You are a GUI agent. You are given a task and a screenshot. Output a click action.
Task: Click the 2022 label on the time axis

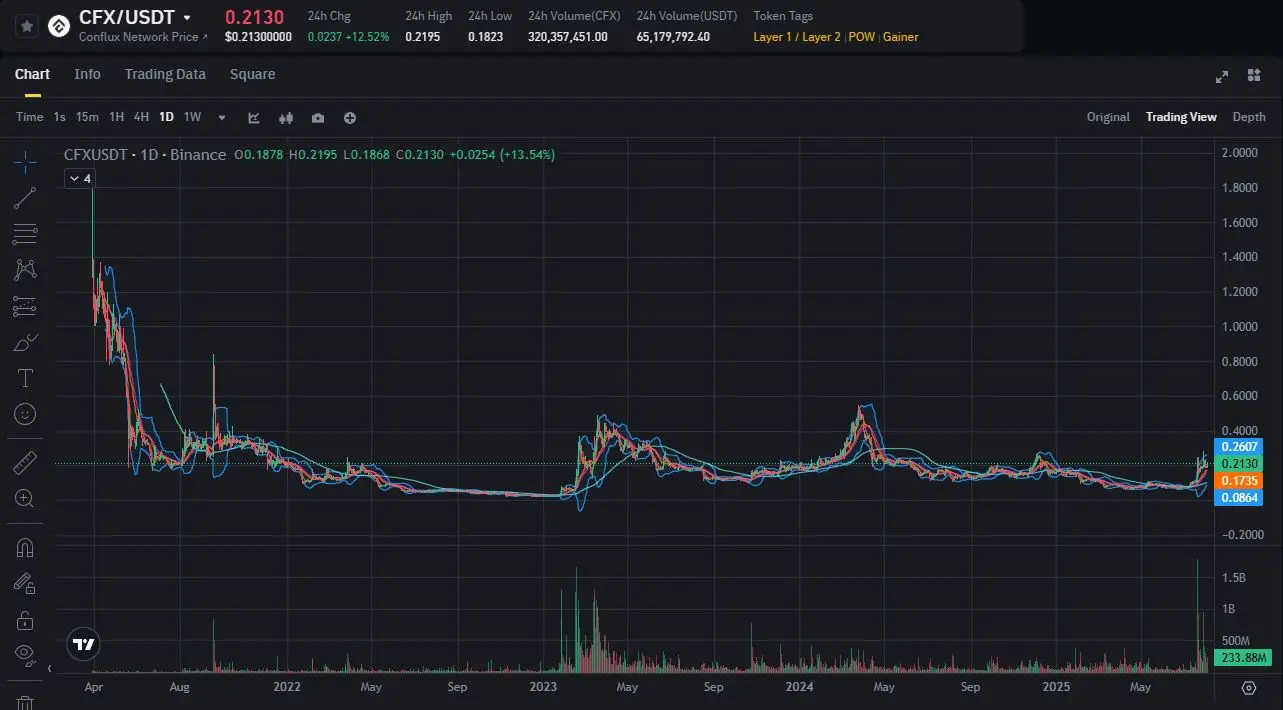[x=286, y=687]
